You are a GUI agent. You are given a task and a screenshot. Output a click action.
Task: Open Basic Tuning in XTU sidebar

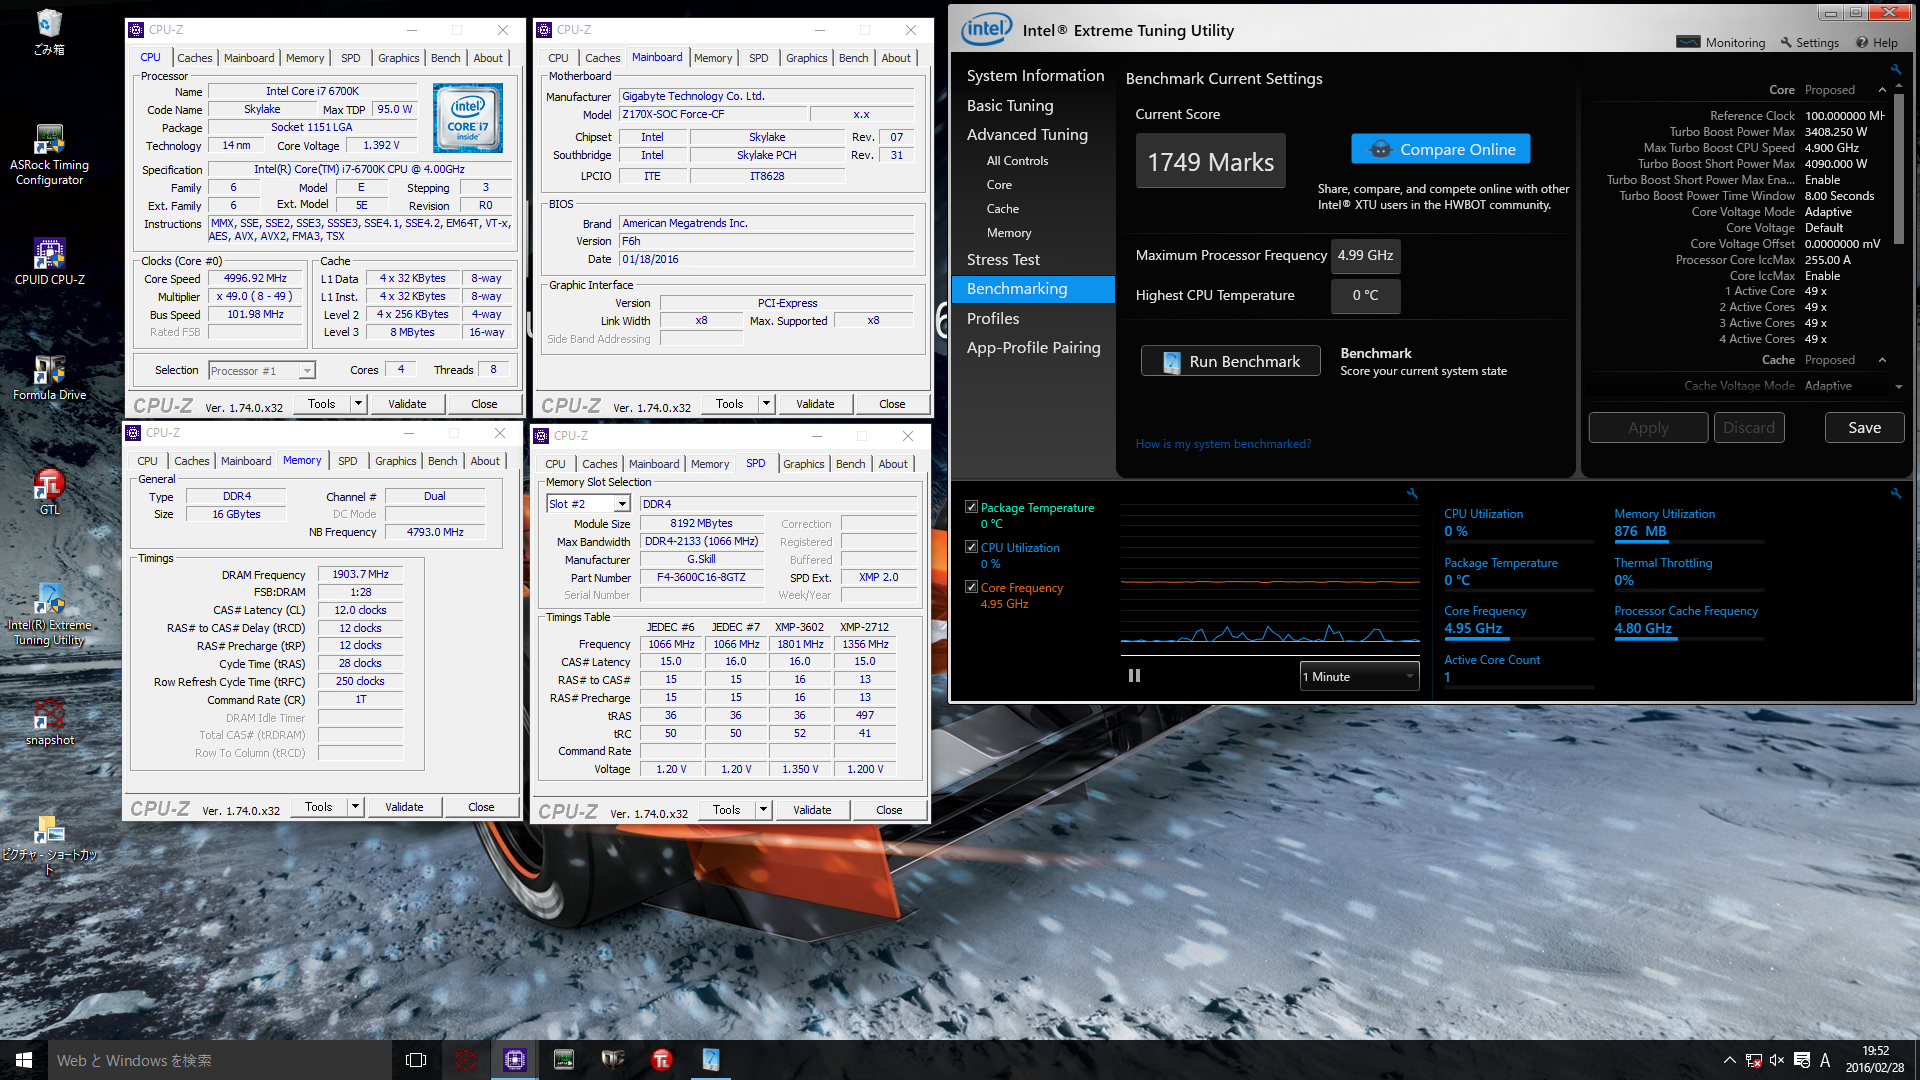pos(1010,106)
